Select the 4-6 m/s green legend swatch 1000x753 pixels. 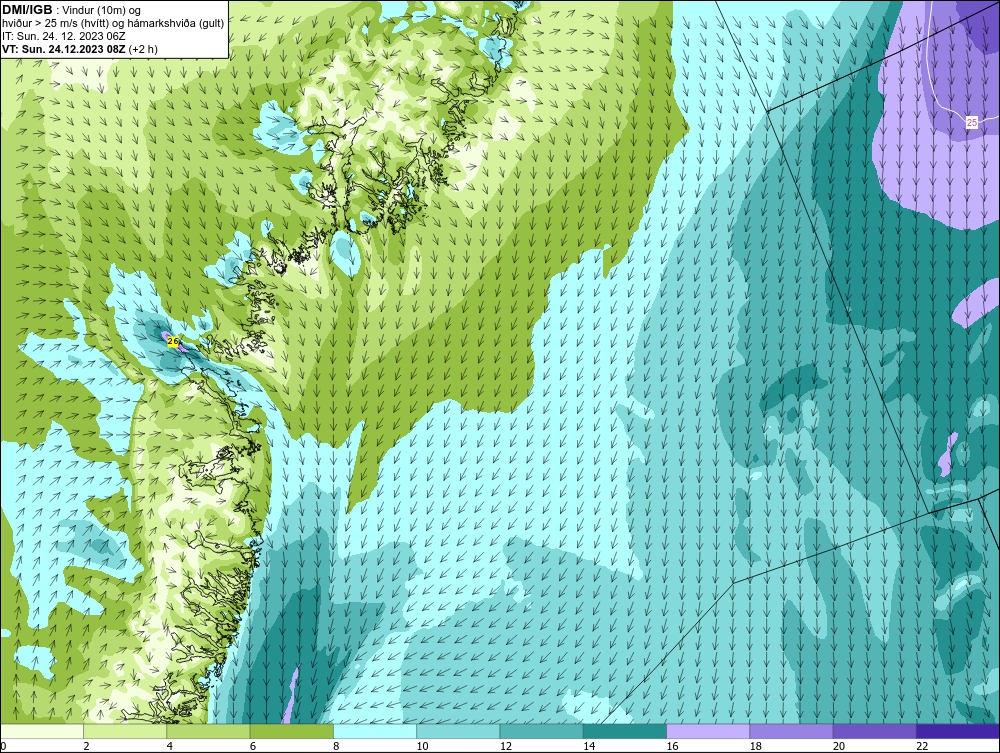tap(209, 731)
